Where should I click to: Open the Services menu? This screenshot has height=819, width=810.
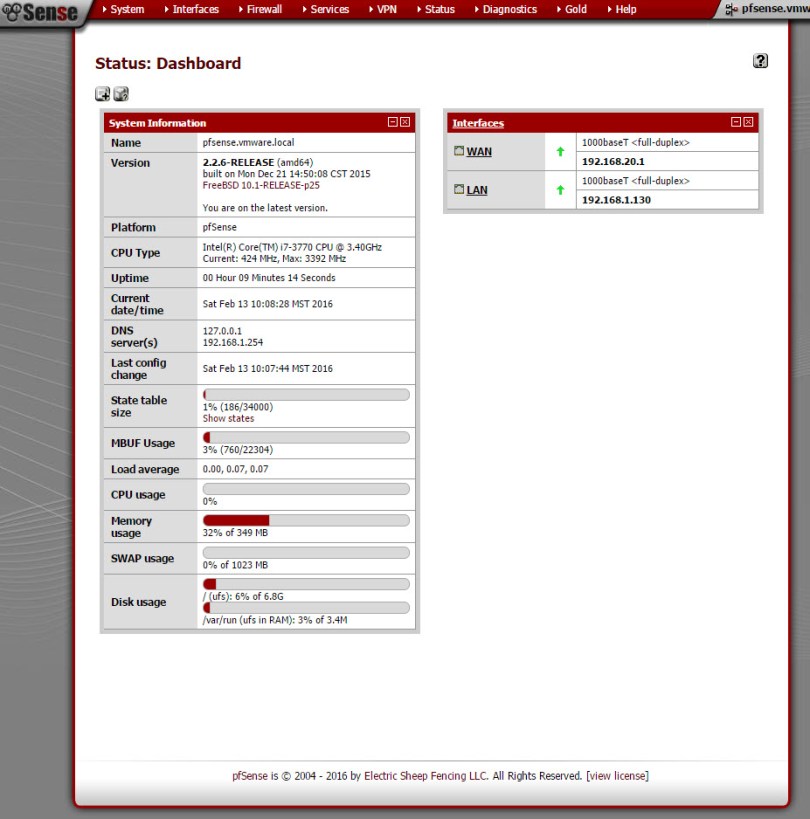click(324, 9)
